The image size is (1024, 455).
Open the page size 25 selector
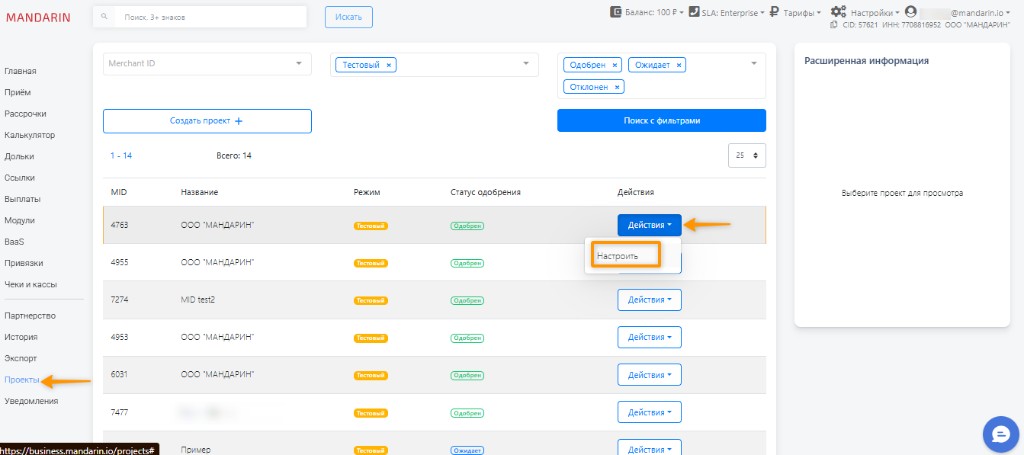pyautogui.click(x=747, y=155)
